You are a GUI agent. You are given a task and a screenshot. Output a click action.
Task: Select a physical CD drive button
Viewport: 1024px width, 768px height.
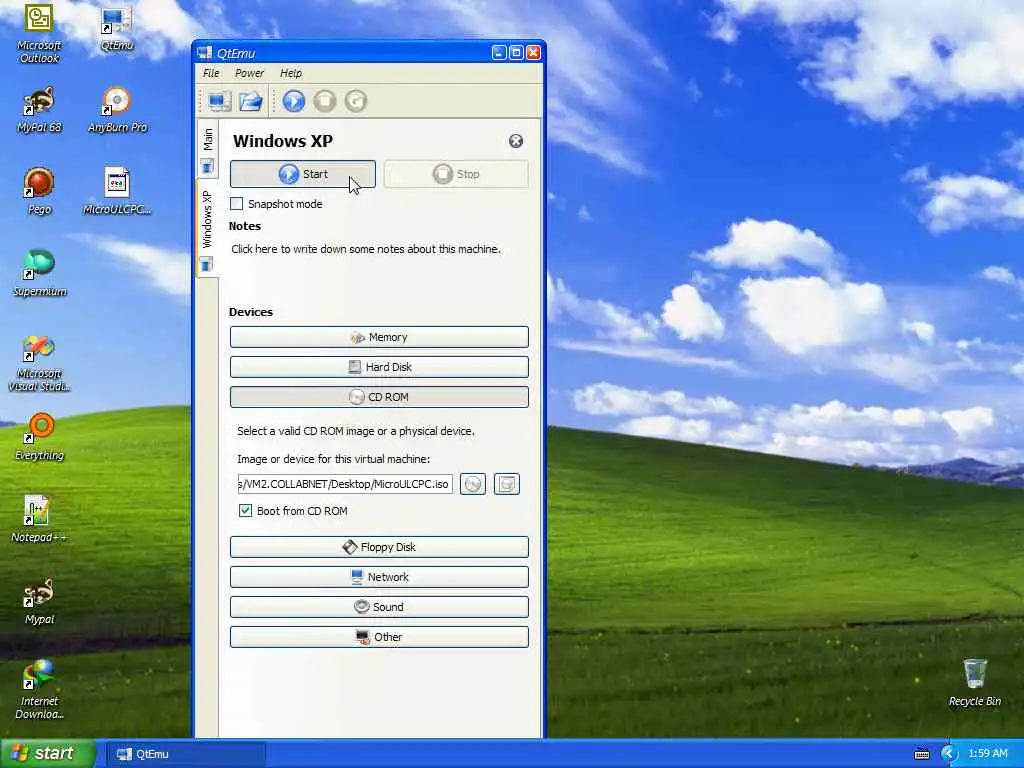point(473,484)
